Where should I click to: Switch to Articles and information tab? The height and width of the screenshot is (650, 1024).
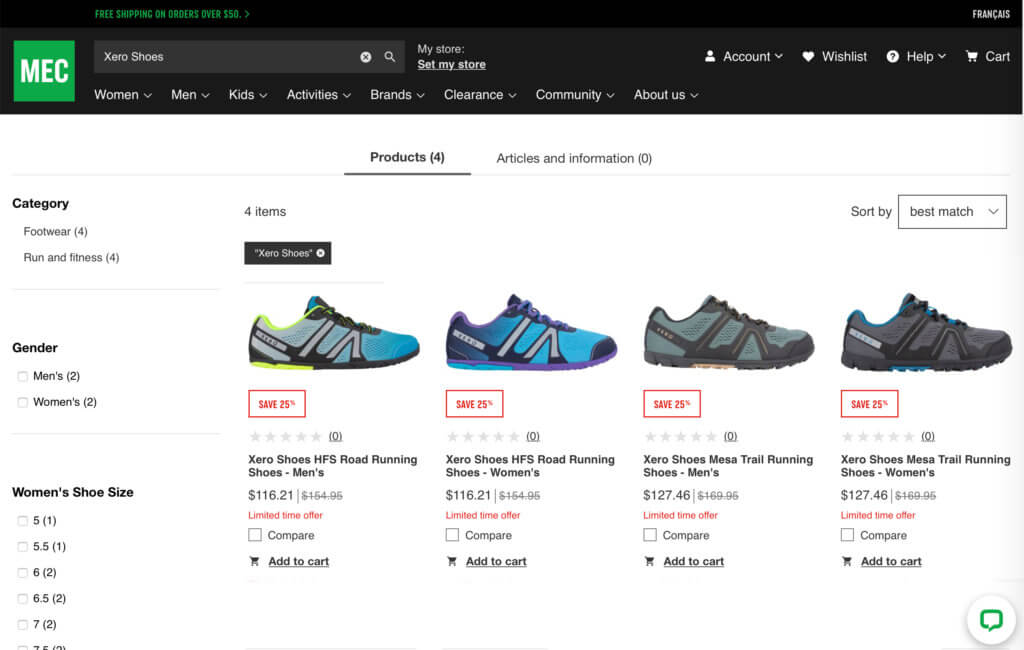click(574, 158)
